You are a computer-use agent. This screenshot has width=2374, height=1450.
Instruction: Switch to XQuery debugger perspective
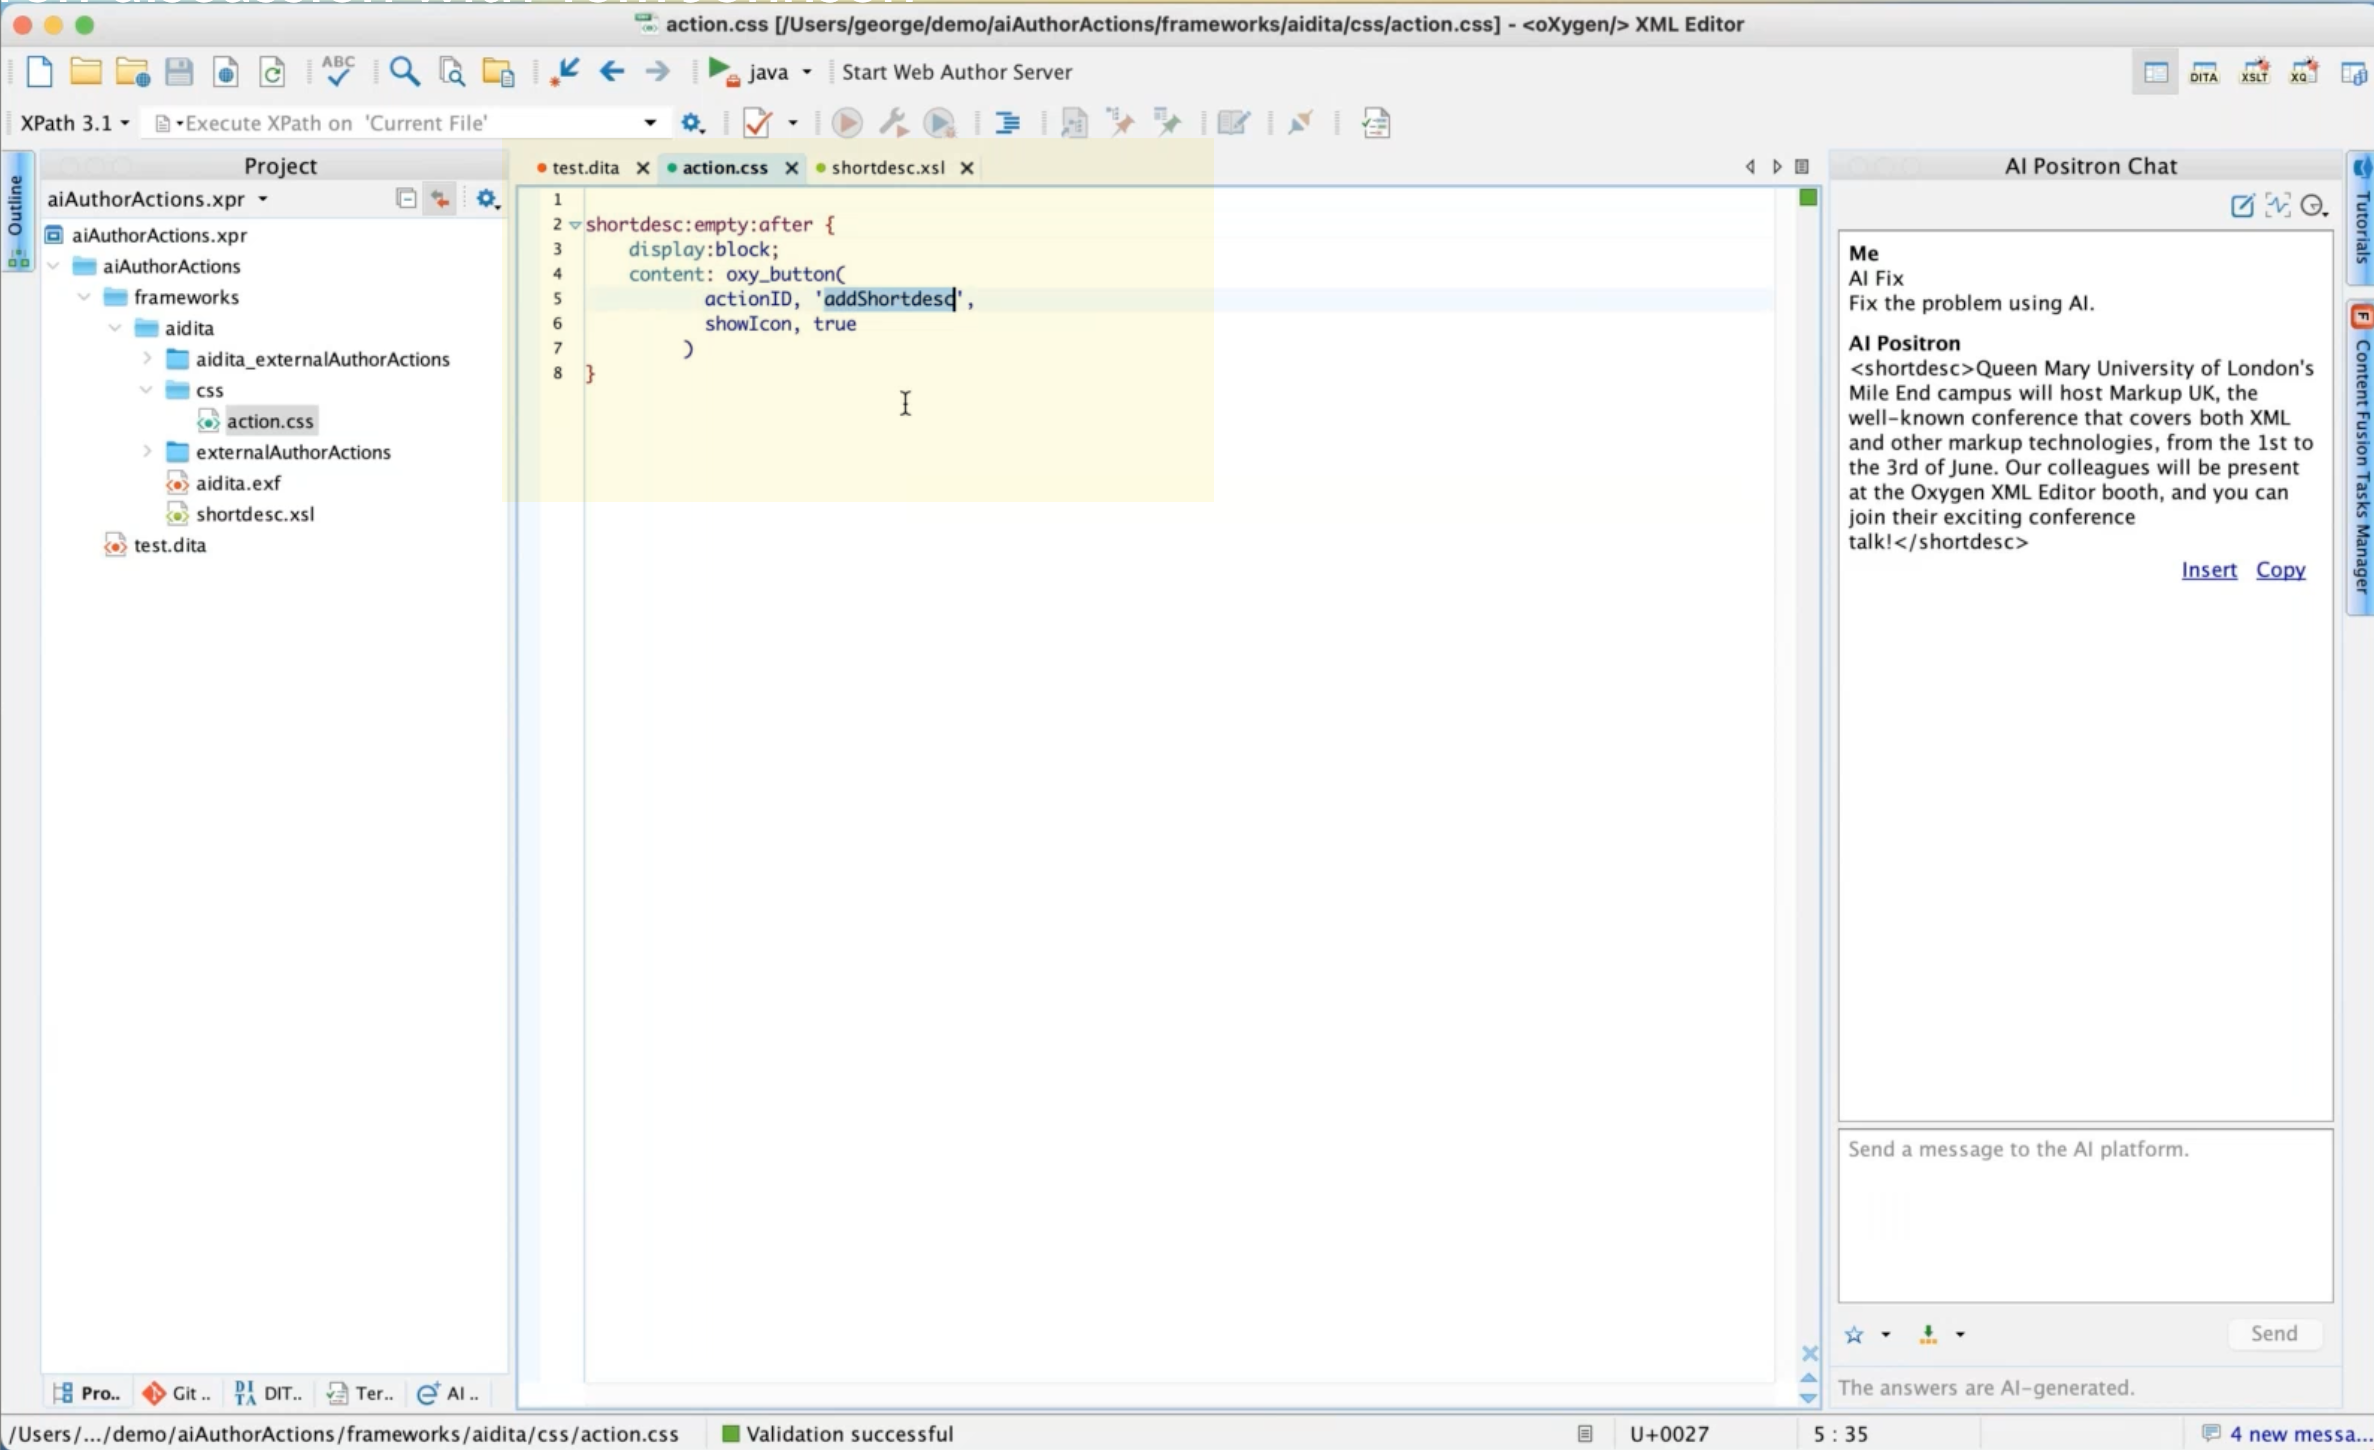pyautogui.click(x=2304, y=73)
